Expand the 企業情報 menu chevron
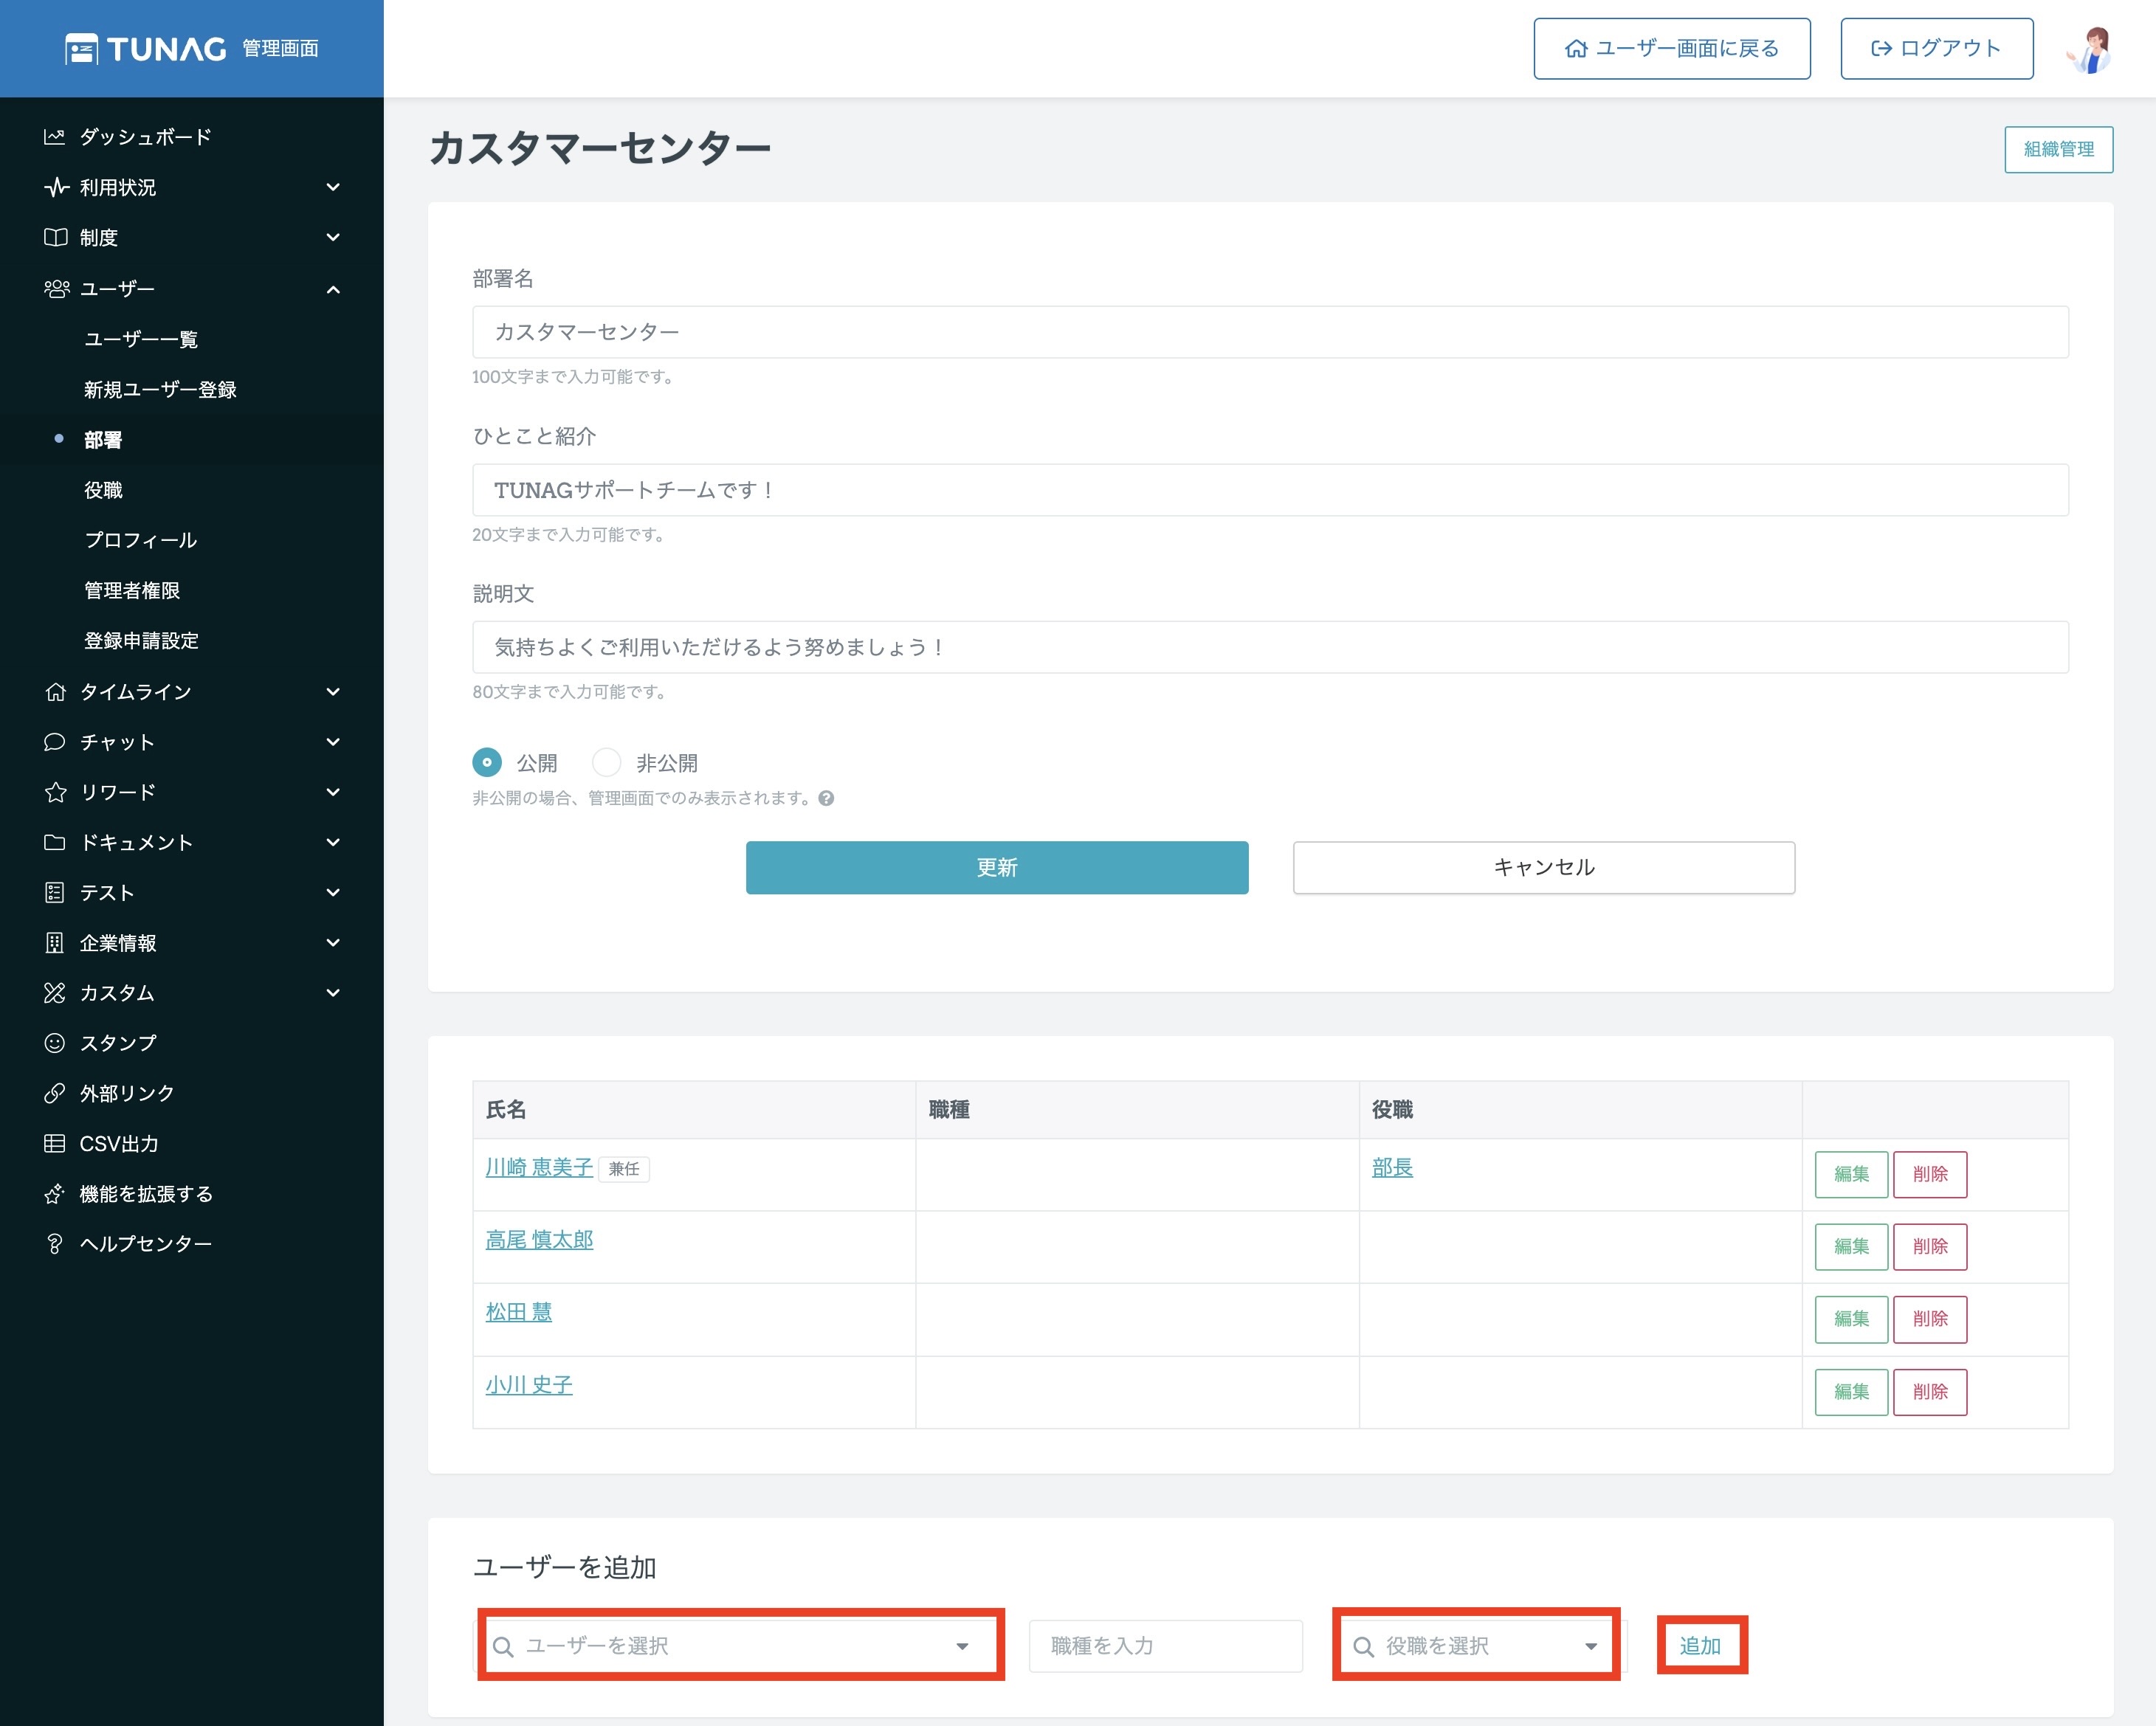Viewport: 2156px width, 1726px height. click(x=334, y=943)
